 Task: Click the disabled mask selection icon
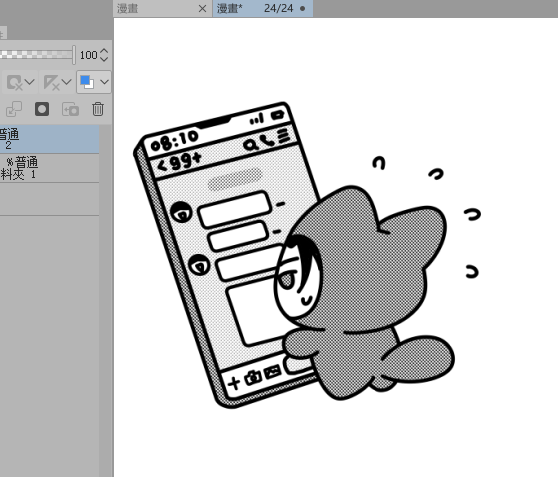tap(15, 83)
